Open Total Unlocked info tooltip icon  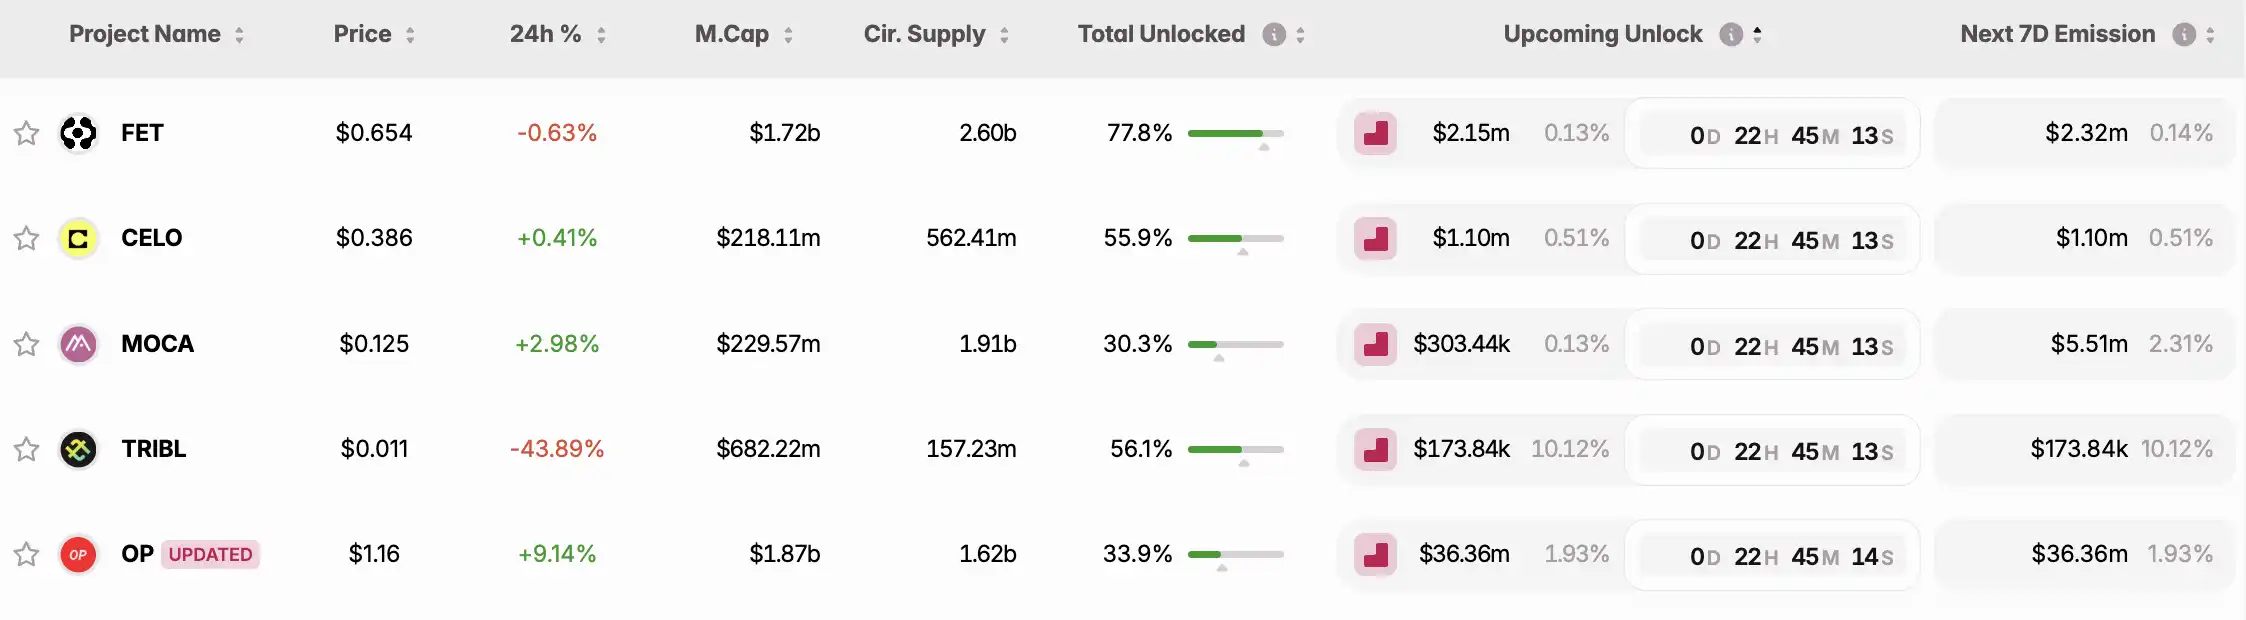click(1274, 34)
